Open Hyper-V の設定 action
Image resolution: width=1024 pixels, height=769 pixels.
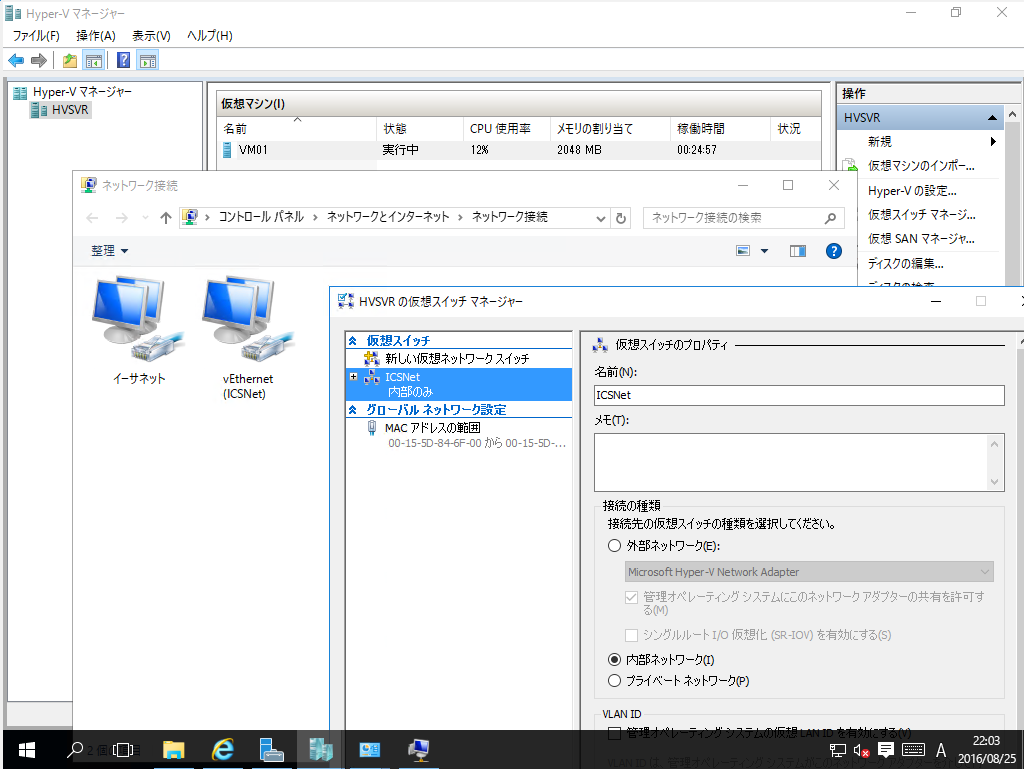click(912, 191)
